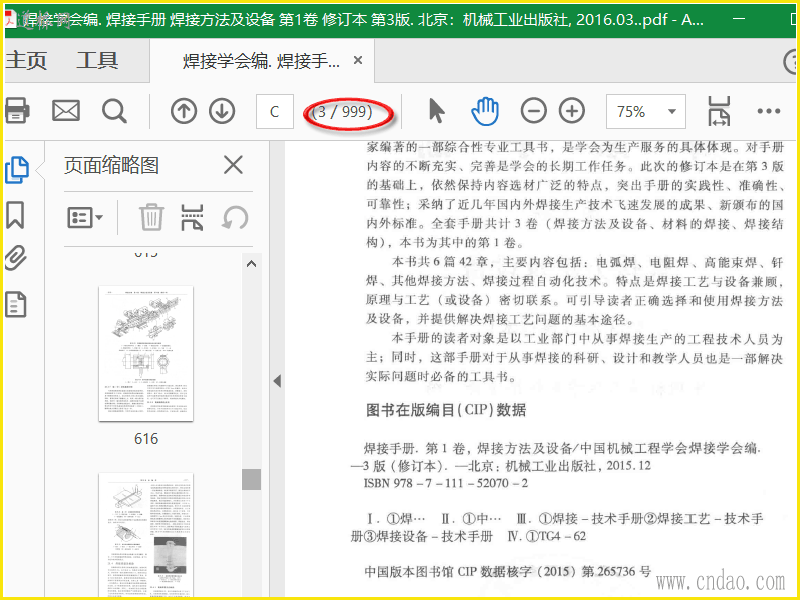Close the 焊接学会编 document tab

pyautogui.click(x=358, y=61)
